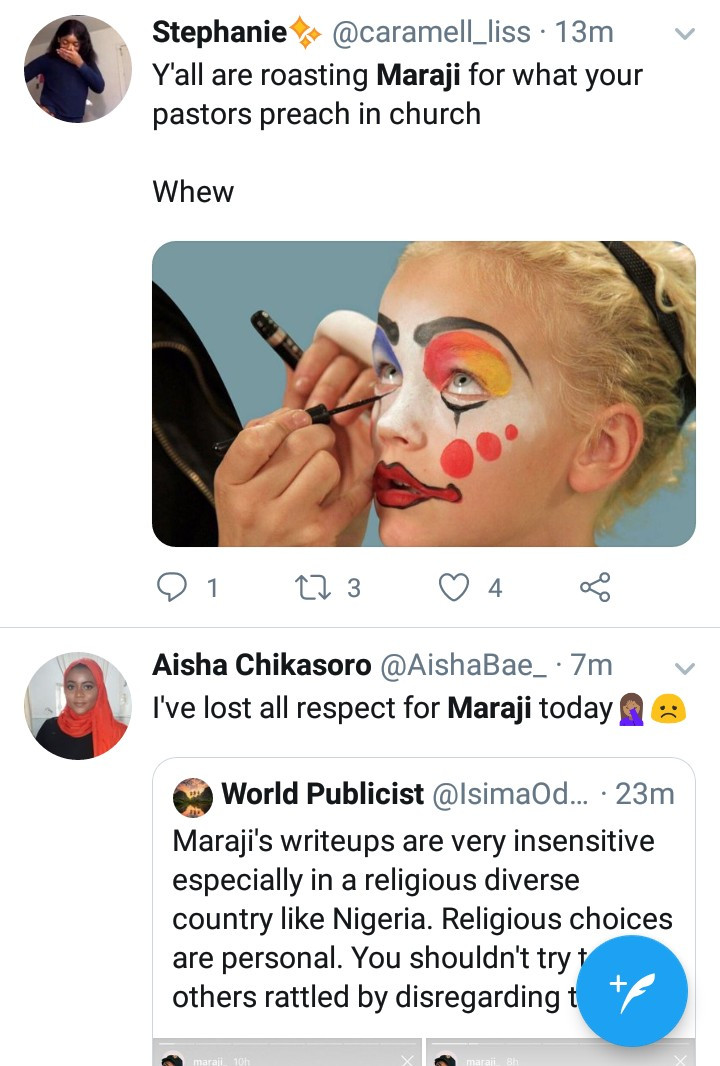View the clown makeup image
This screenshot has width=720, height=1066.
pyautogui.click(x=423, y=394)
